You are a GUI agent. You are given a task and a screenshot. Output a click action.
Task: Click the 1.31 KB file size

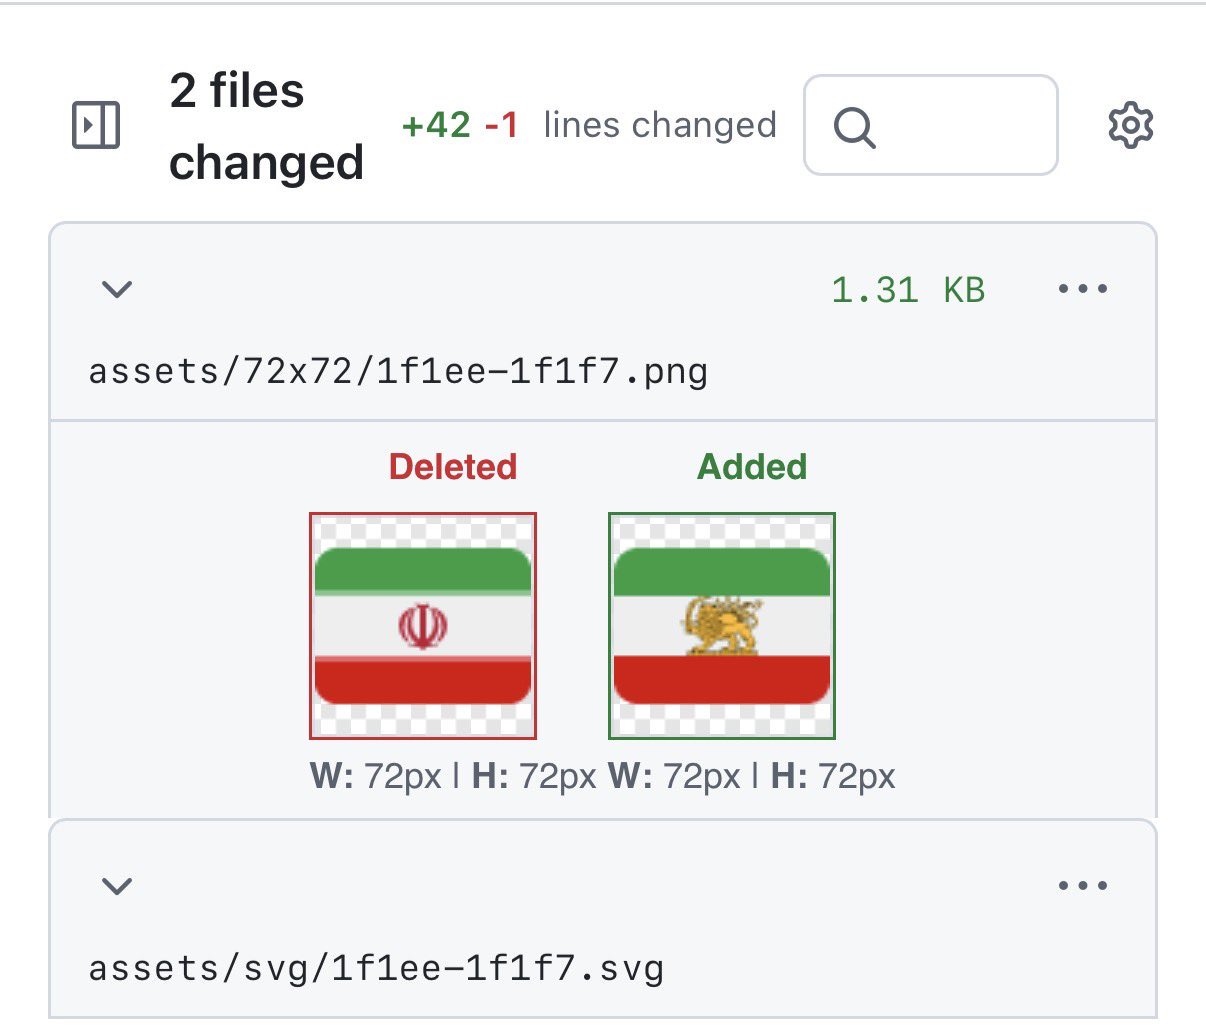[x=908, y=290]
